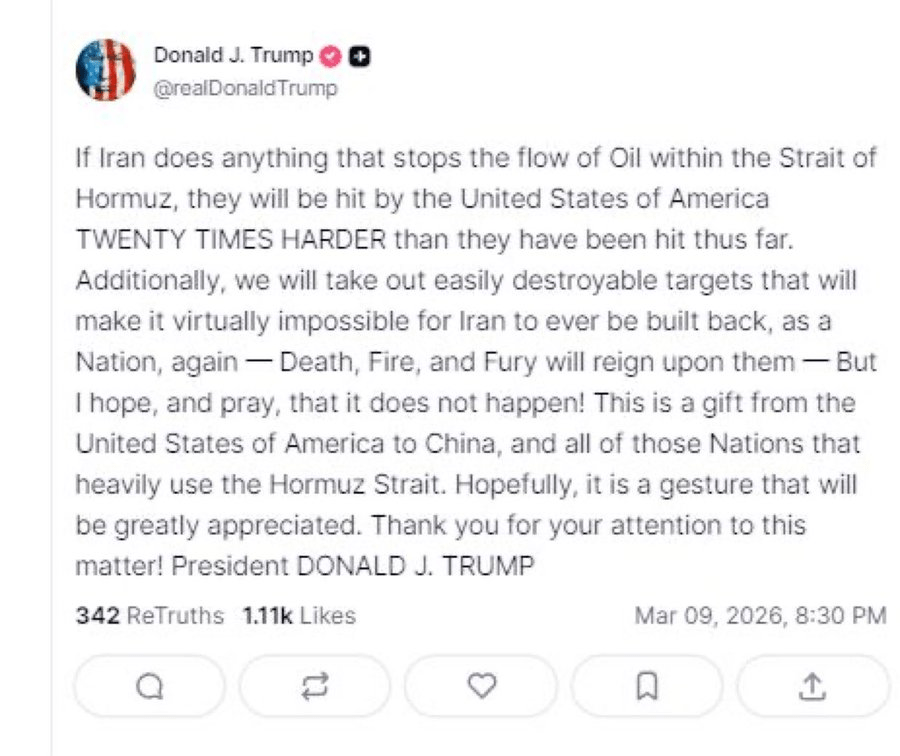The height and width of the screenshot is (756, 900).
Task: Bookmark this post
Action: tap(647, 686)
